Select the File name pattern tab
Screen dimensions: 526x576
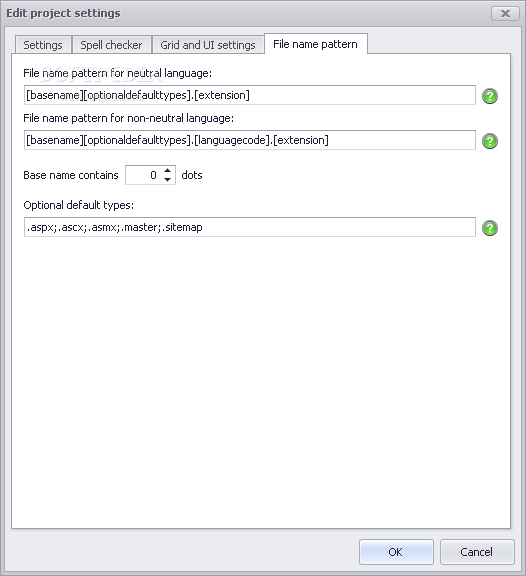tap(316, 44)
